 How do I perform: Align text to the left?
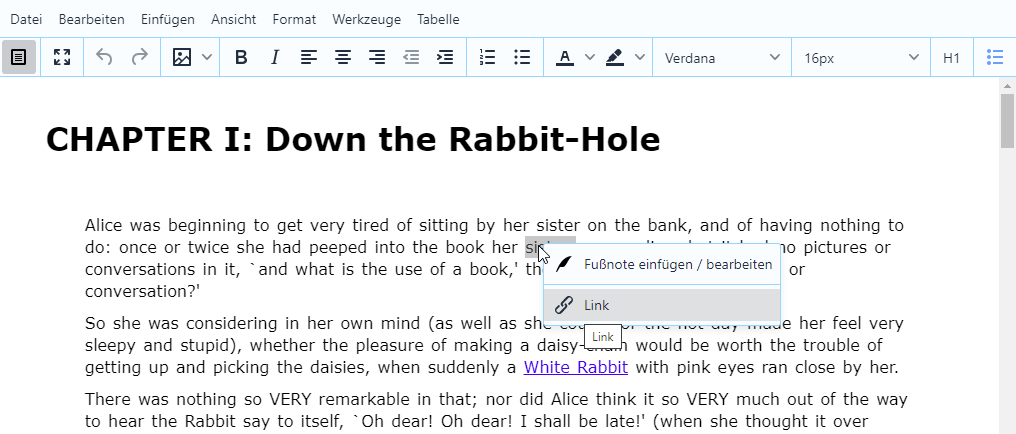pyautogui.click(x=309, y=58)
